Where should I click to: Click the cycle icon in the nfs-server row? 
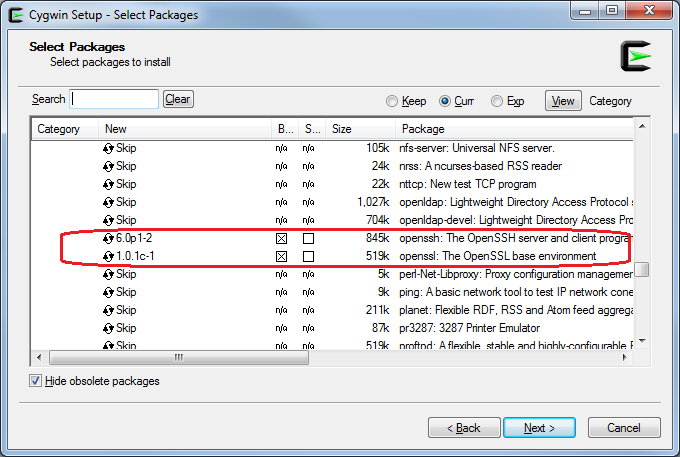tap(108, 149)
